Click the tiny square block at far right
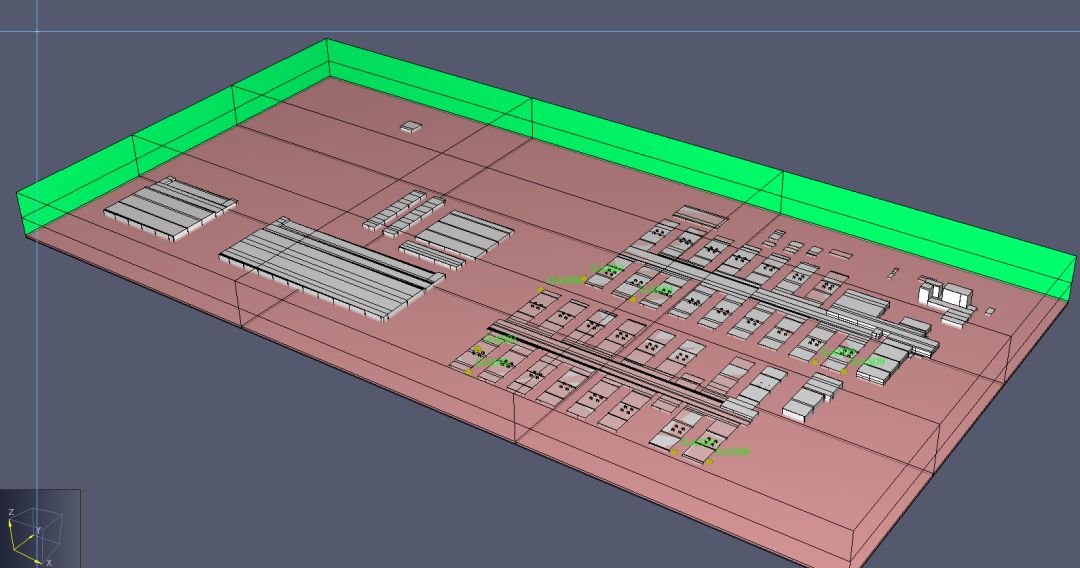Image resolution: width=1080 pixels, height=568 pixels. [x=989, y=311]
